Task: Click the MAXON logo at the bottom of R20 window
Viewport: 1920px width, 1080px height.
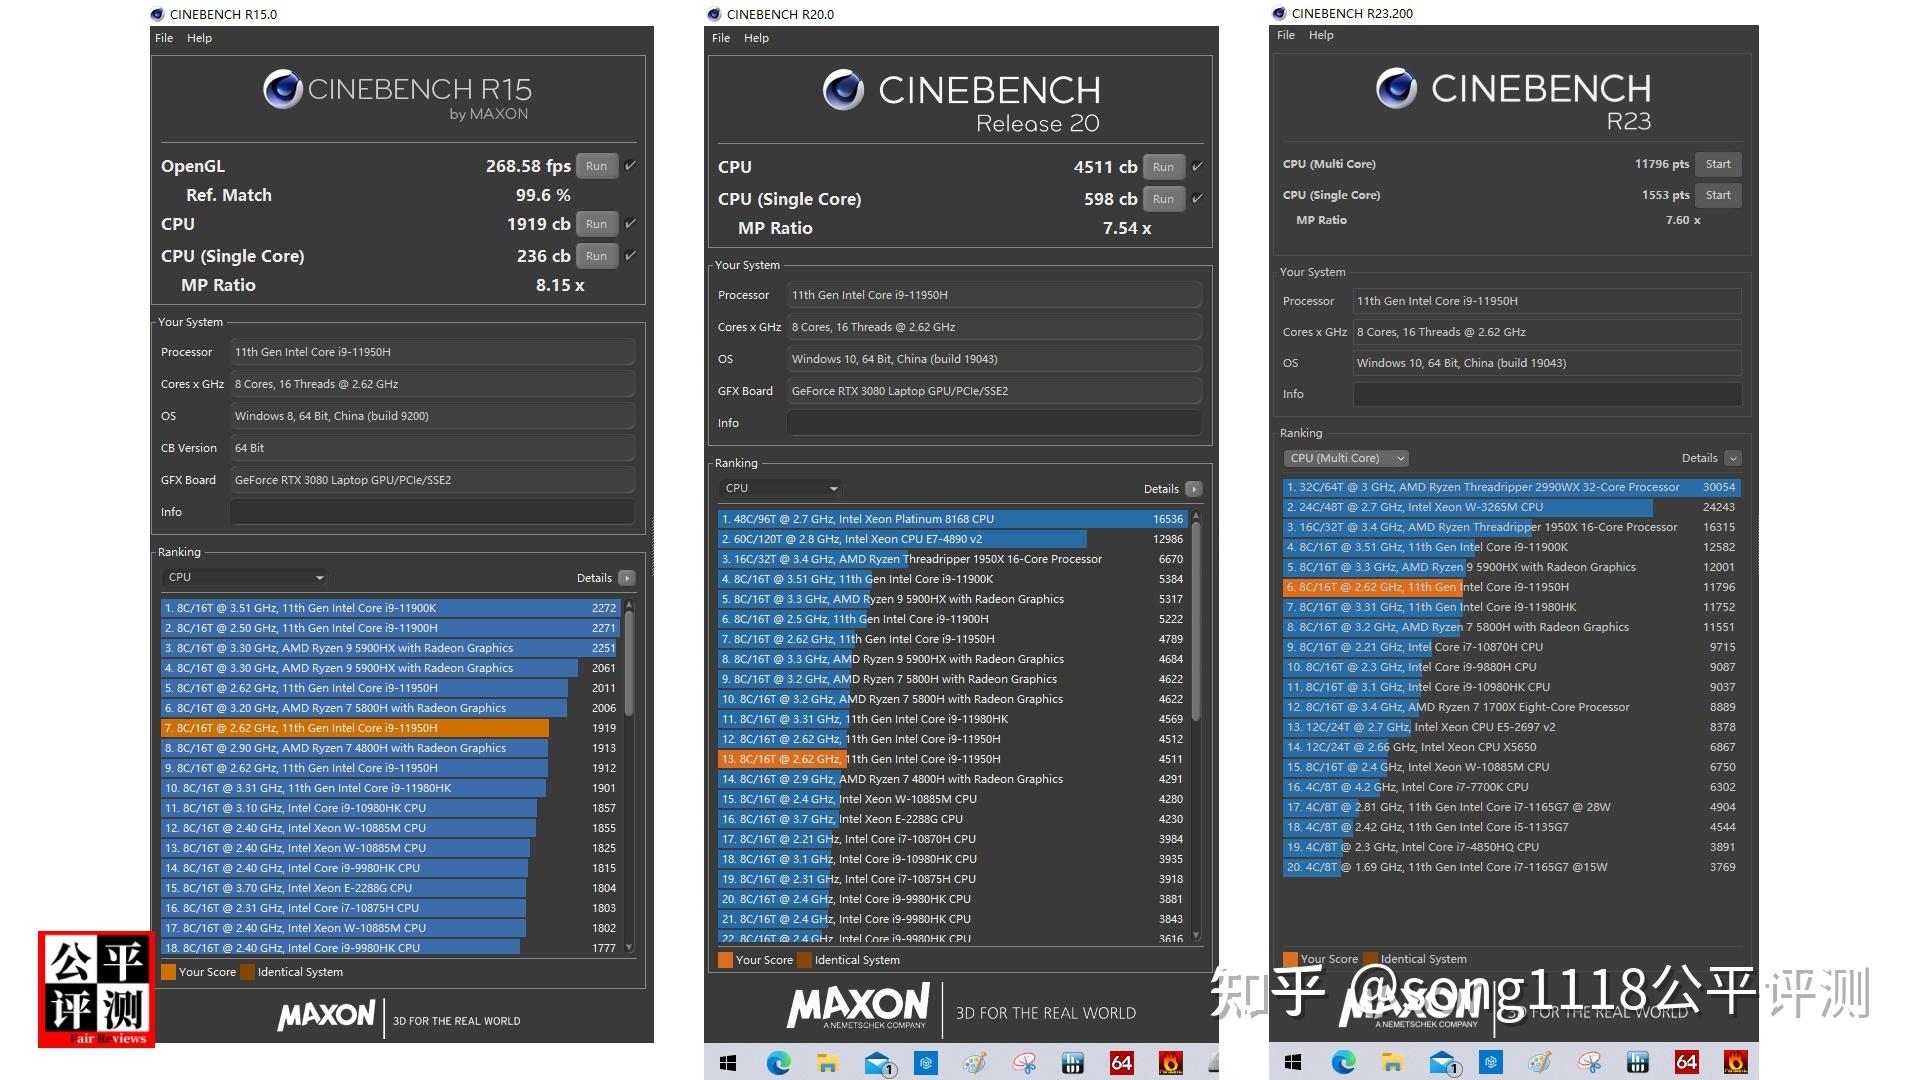Action: coord(859,1006)
